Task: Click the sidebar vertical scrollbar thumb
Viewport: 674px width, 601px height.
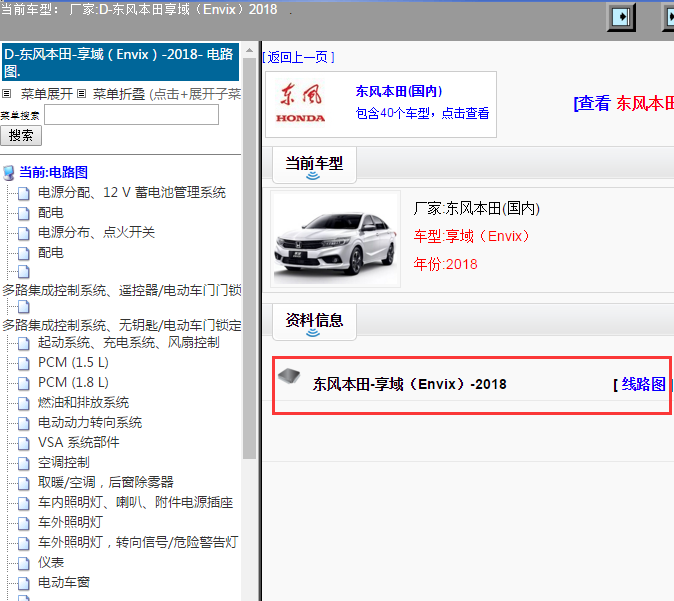Action: click(x=249, y=258)
